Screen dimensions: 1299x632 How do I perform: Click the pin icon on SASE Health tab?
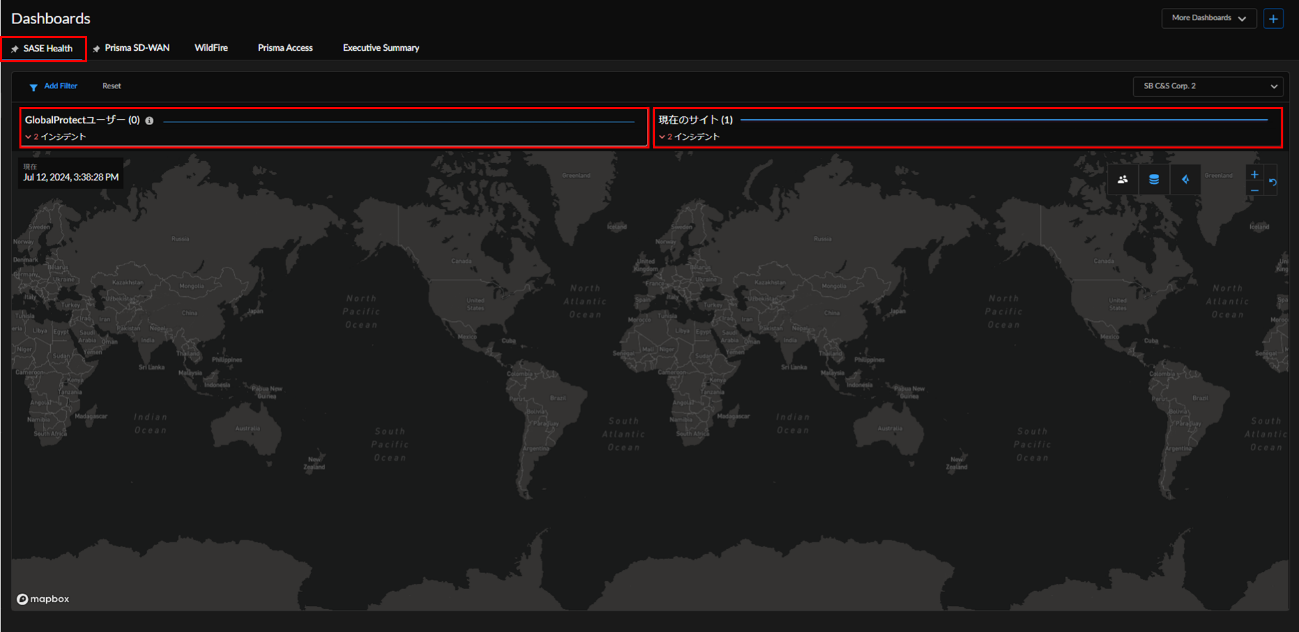pos(15,49)
